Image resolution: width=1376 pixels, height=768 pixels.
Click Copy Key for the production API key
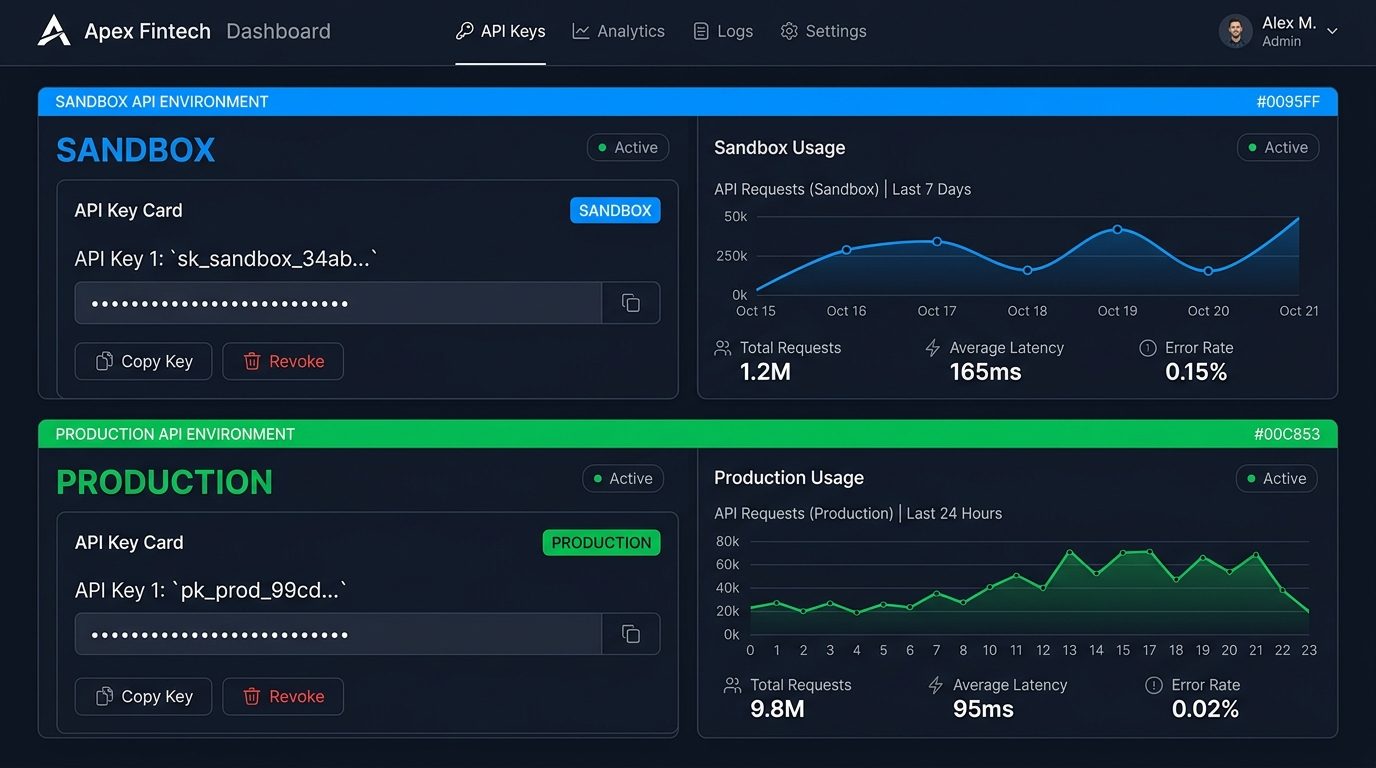(143, 697)
